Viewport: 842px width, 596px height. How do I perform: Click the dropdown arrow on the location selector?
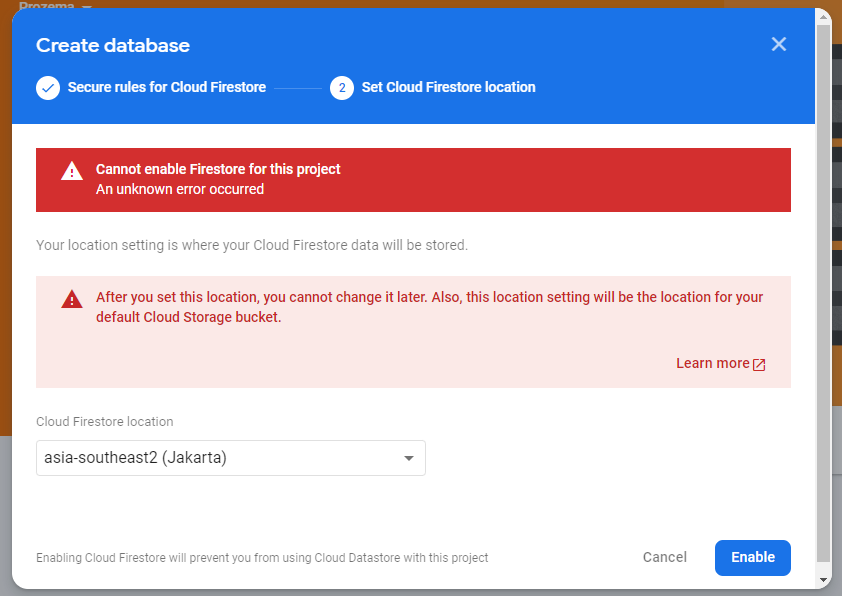[x=408, y=457]
